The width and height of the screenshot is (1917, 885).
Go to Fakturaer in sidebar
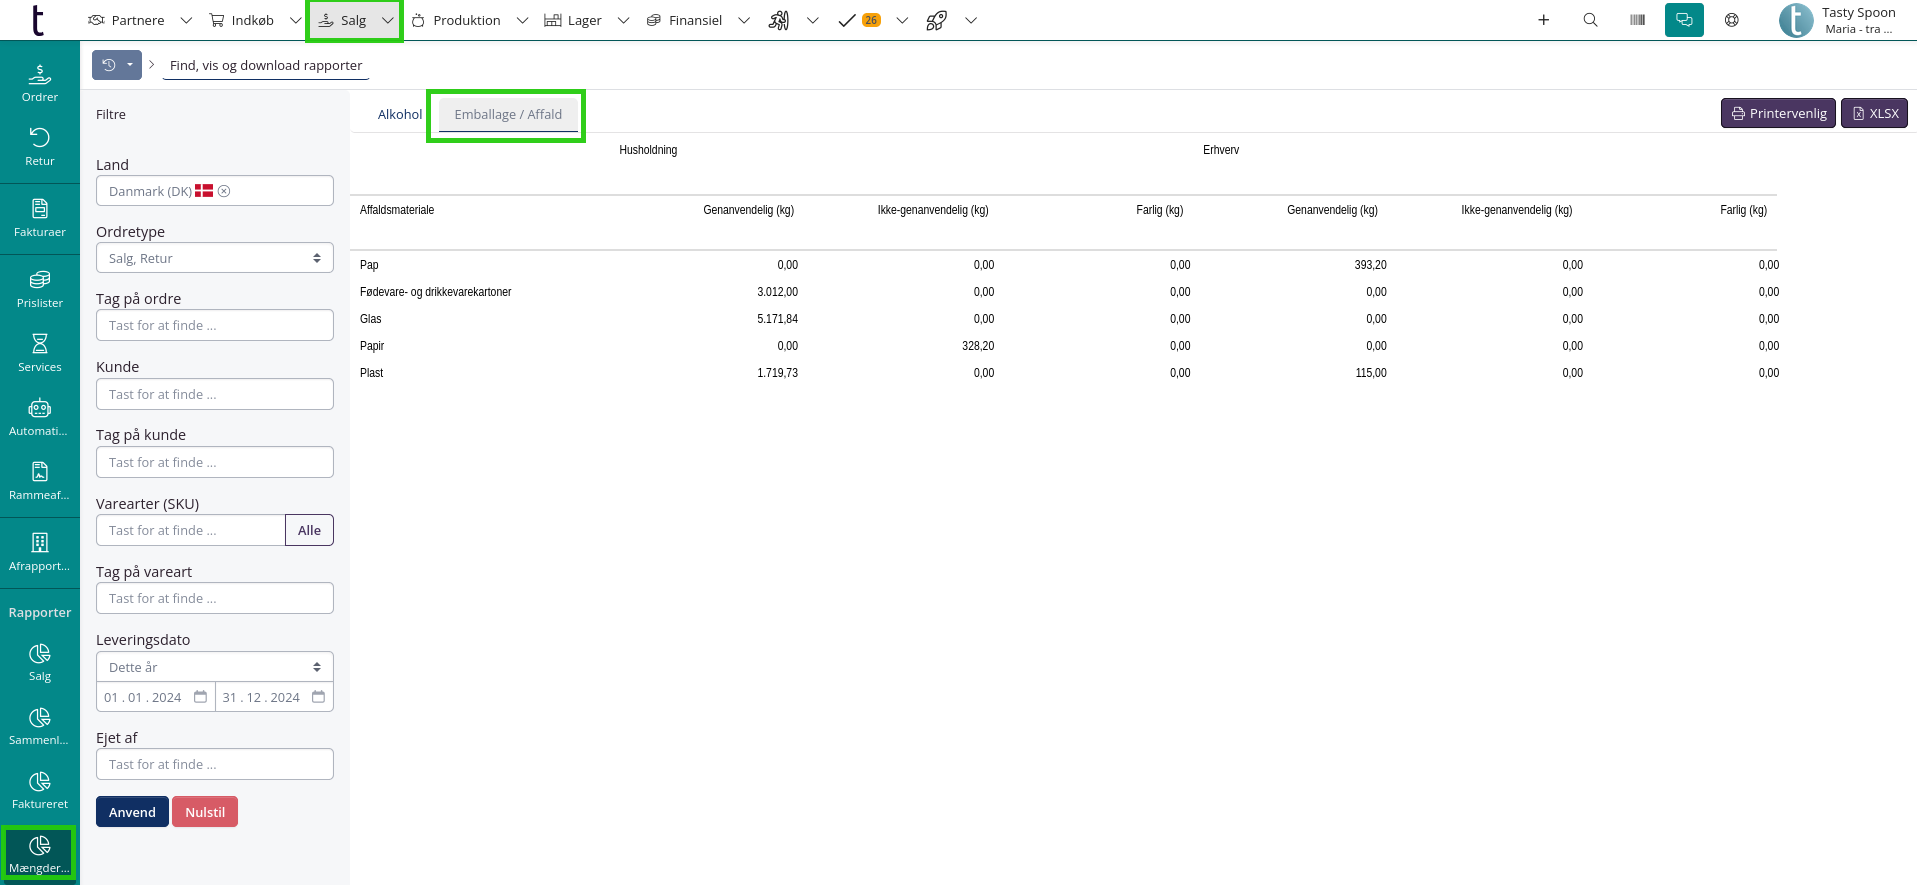click(40, 218)
